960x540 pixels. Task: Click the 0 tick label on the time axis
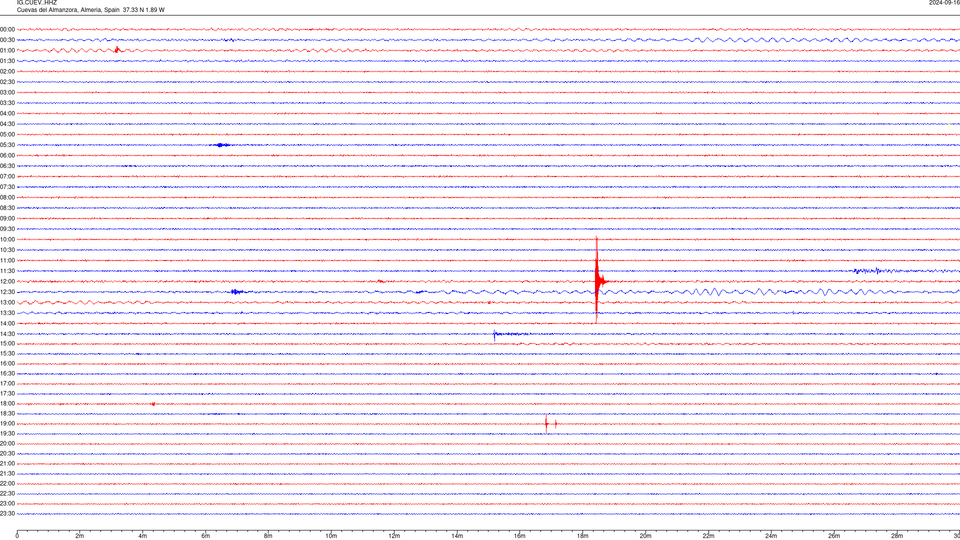(x=17, y=536)
